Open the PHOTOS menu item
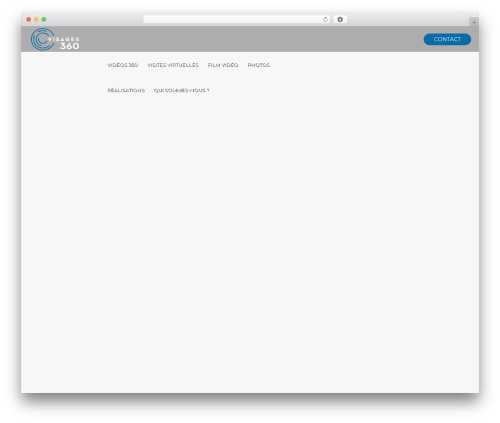 pos(259,65)
